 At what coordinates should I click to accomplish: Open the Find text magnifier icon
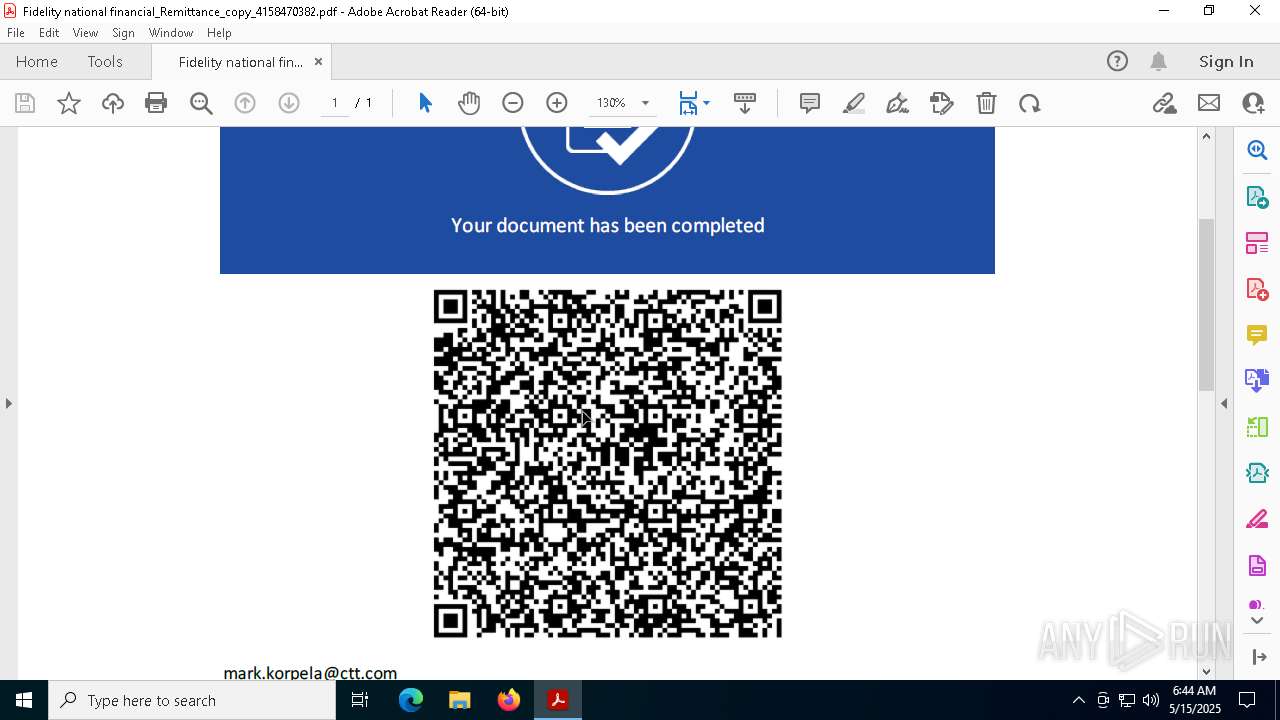(x=201, y=103)
